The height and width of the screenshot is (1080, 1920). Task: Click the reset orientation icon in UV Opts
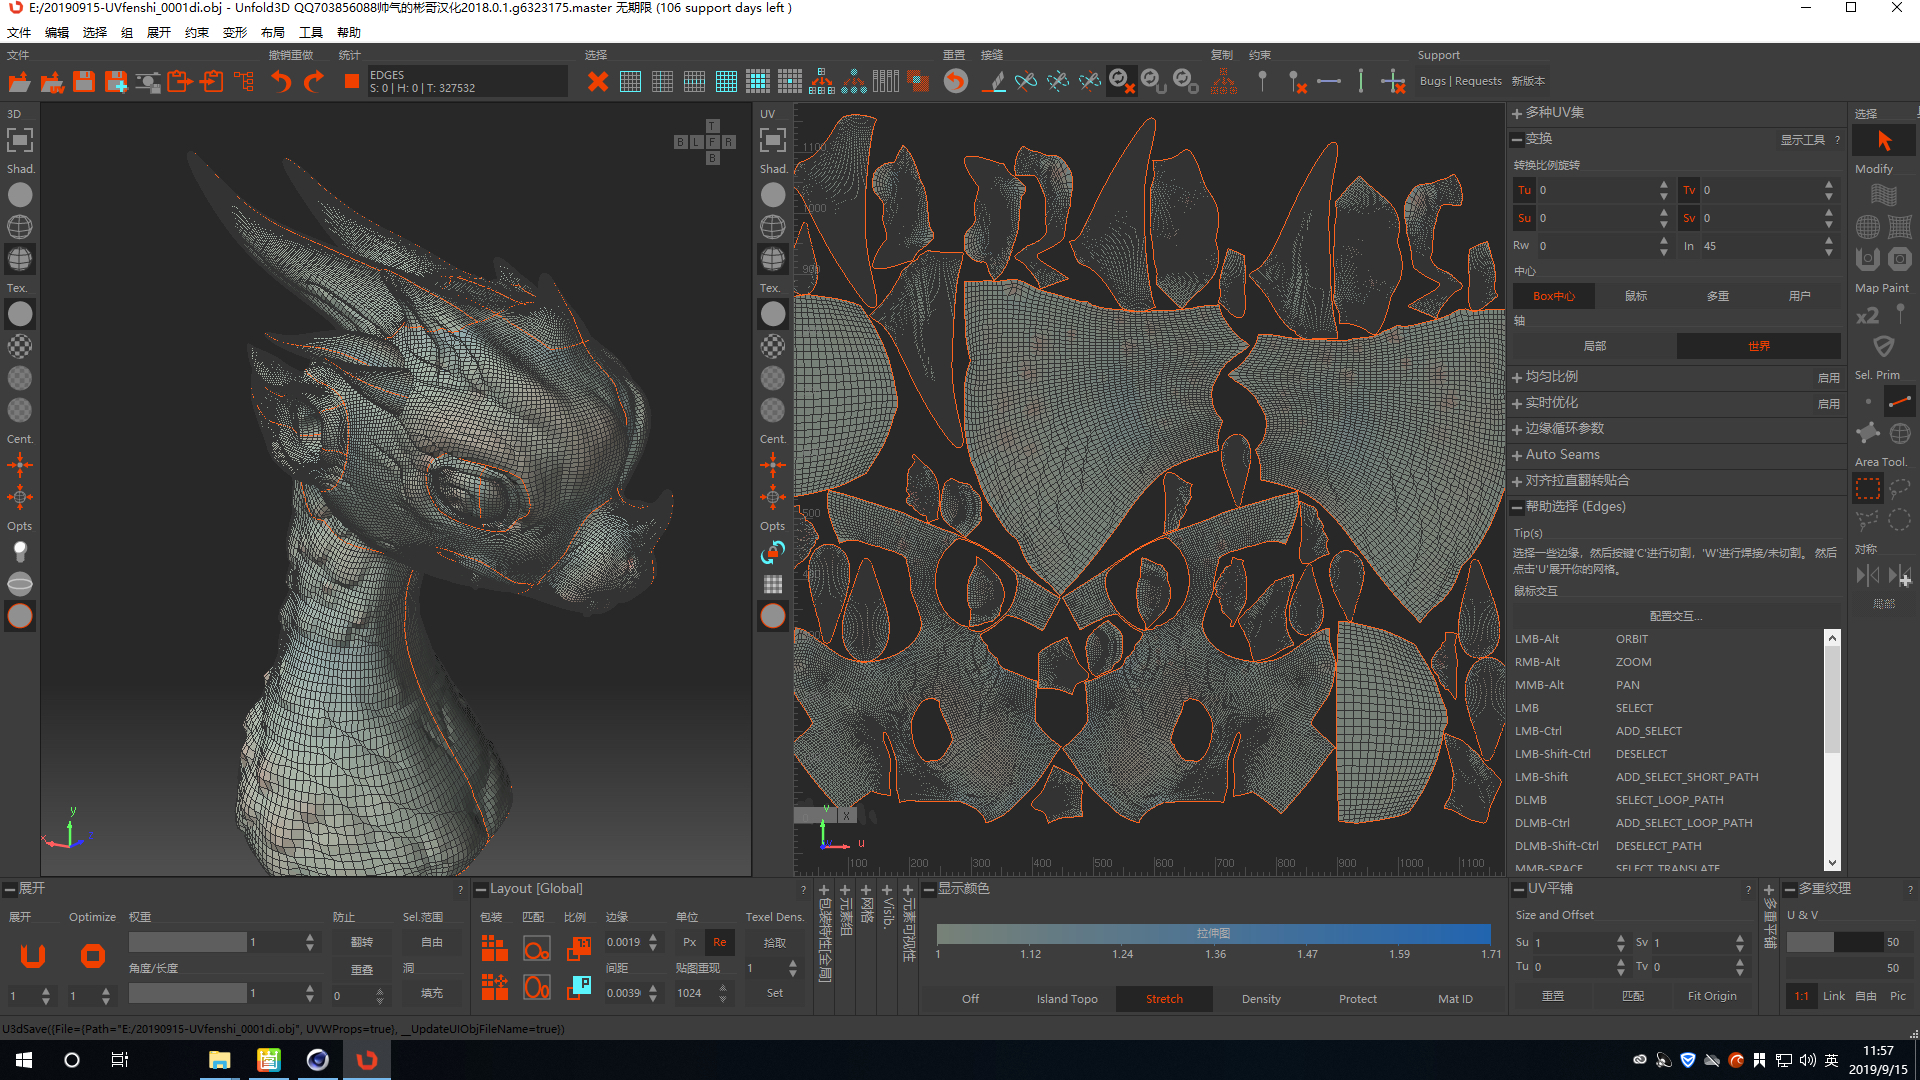(773, 552)
